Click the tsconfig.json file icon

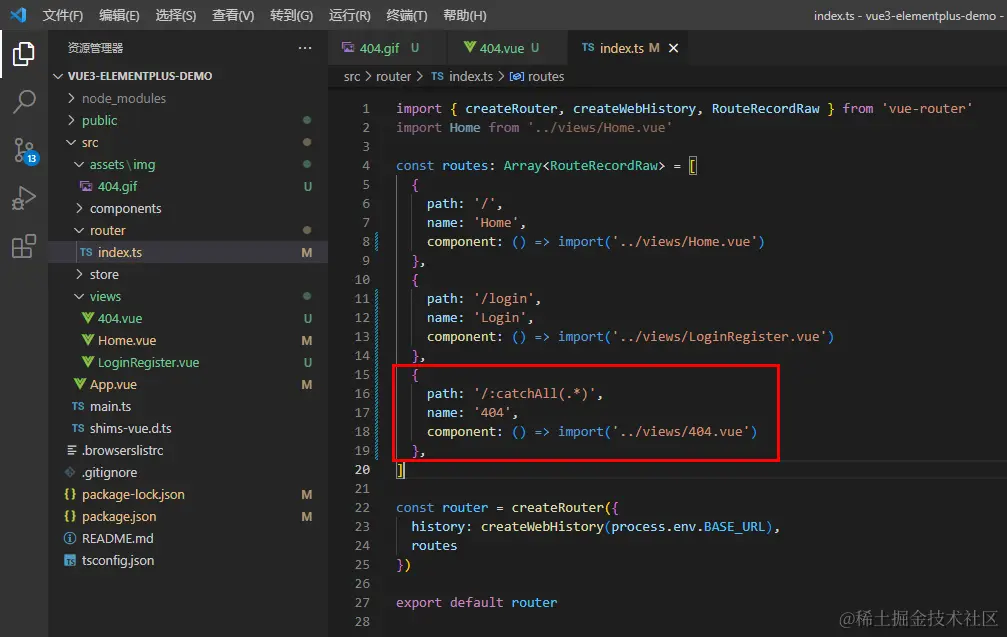70,561
